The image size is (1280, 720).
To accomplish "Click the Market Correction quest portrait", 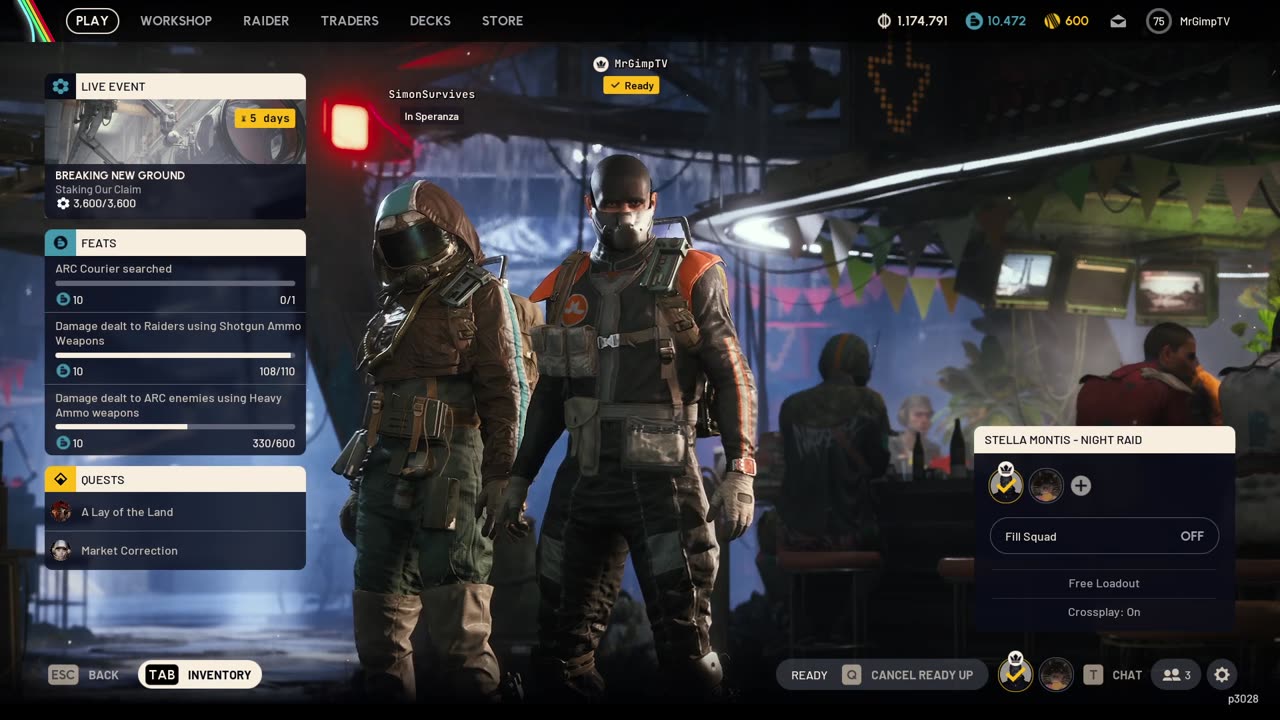I will (x=61, y=551).
